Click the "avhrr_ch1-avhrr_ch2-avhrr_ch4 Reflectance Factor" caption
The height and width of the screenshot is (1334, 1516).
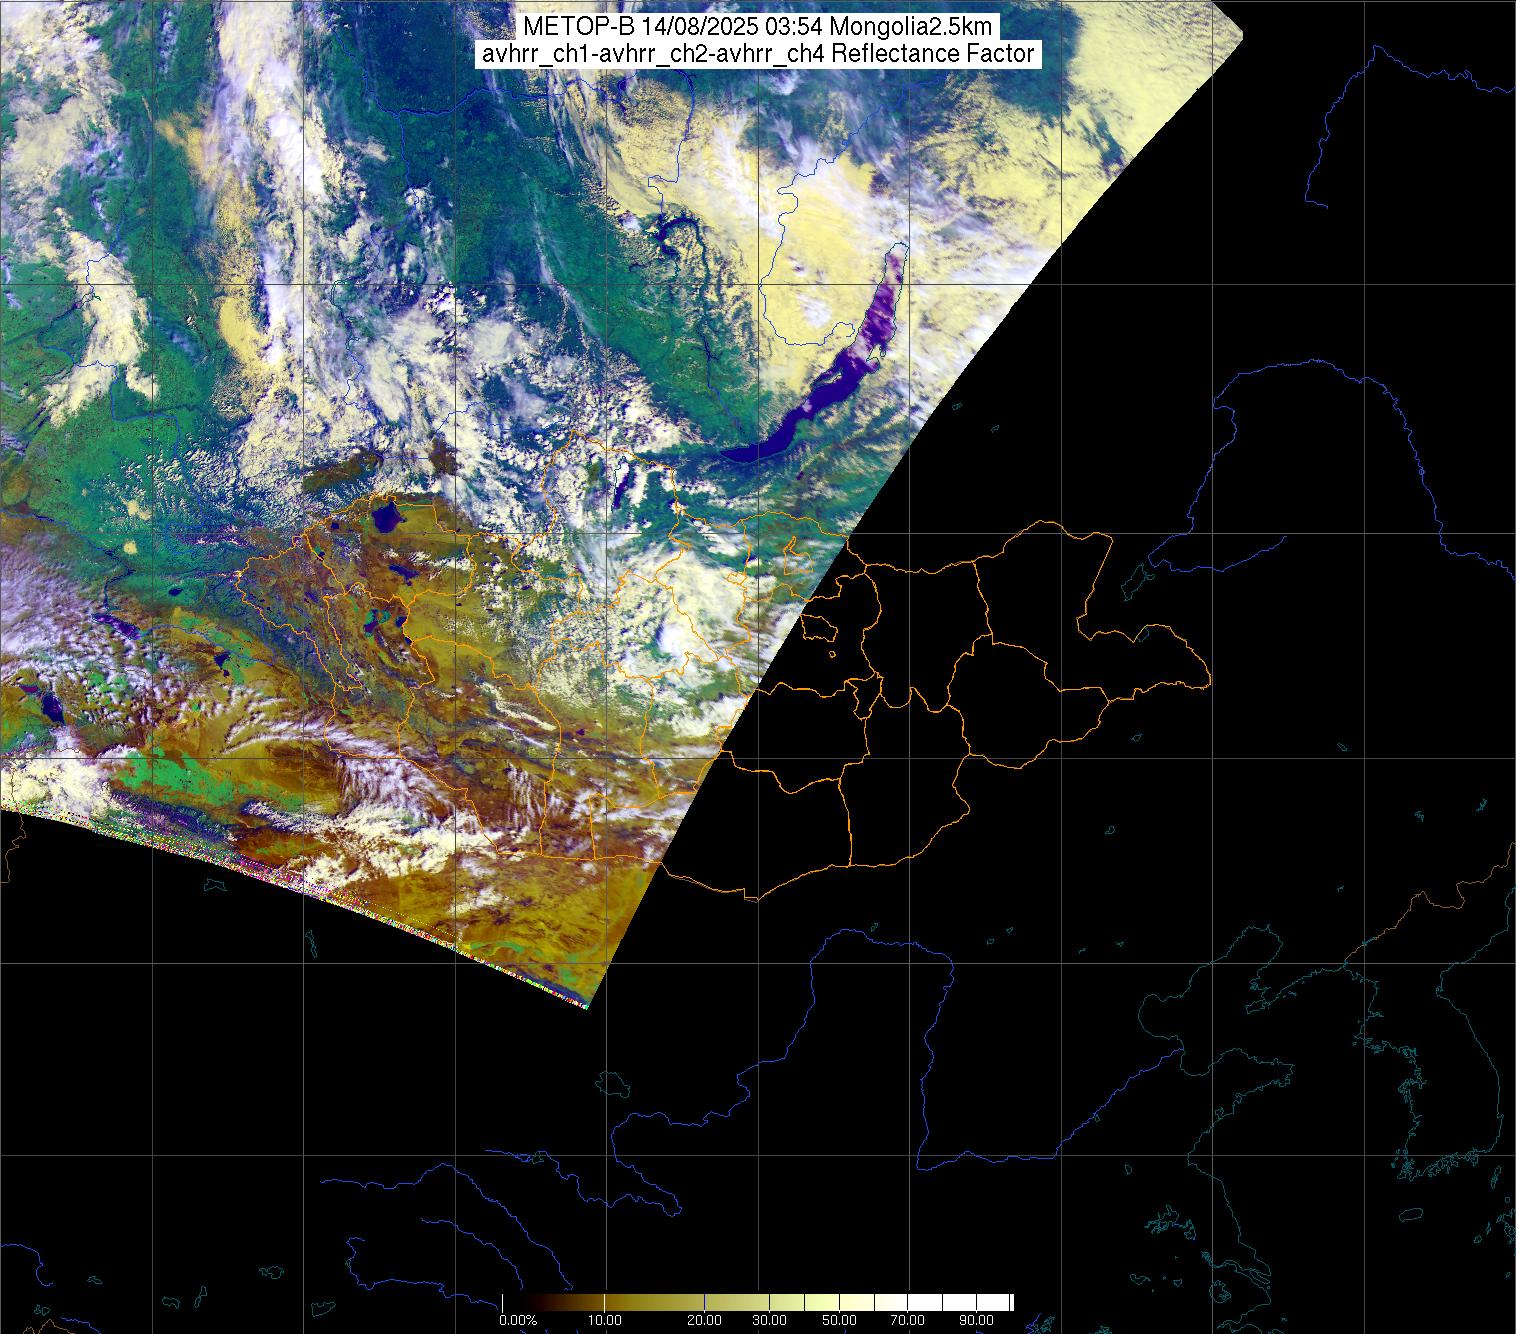click(758, 54)
